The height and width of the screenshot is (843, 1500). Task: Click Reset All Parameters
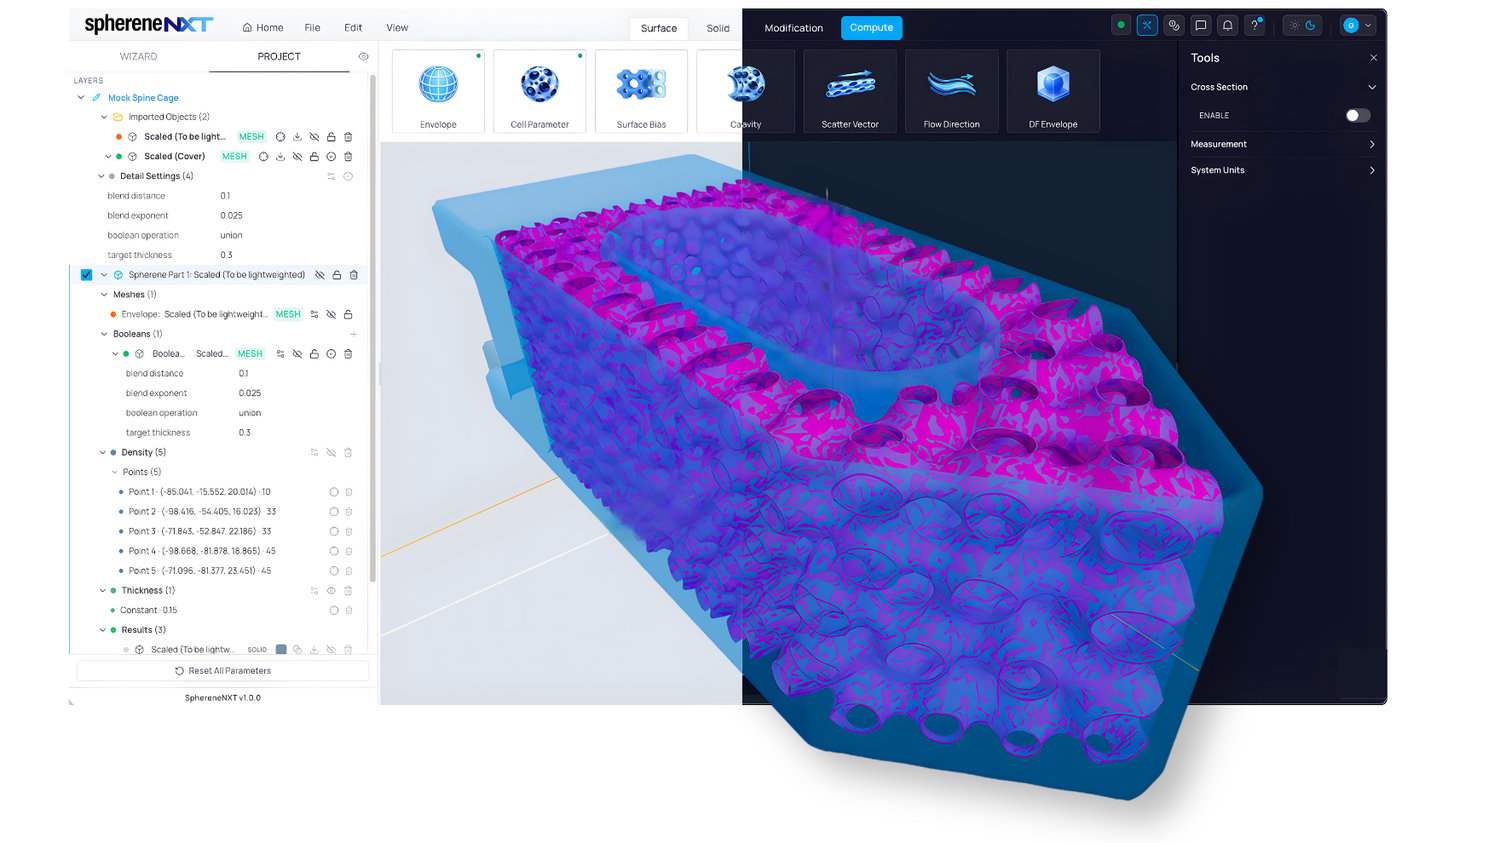223,671
